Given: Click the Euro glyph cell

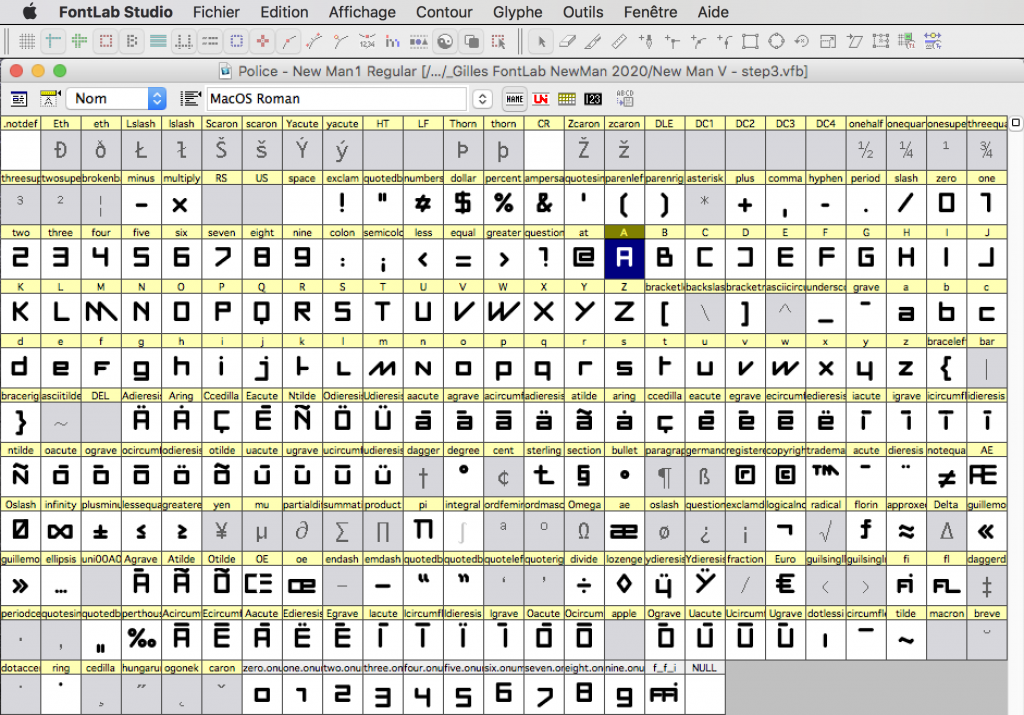Looking at the screenshot, I should [x=785, y=583].
